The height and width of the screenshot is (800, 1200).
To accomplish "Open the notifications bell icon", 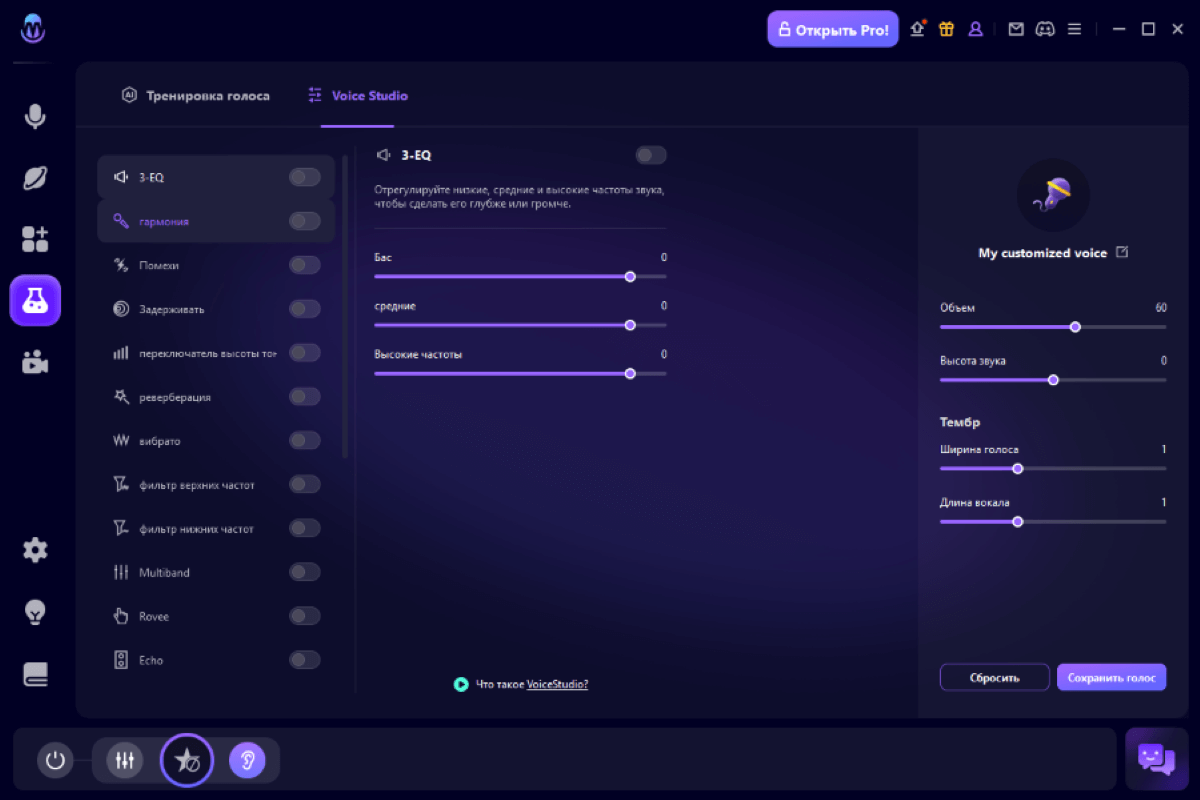I will pyautogui.click(x=916, y=29).
